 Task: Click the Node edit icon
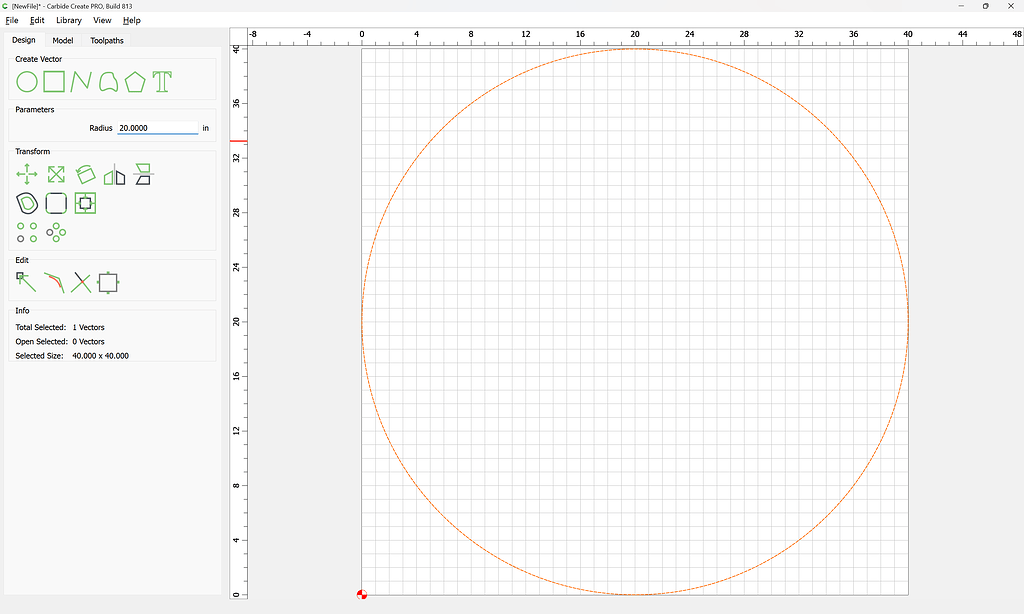tap(26, 282)
